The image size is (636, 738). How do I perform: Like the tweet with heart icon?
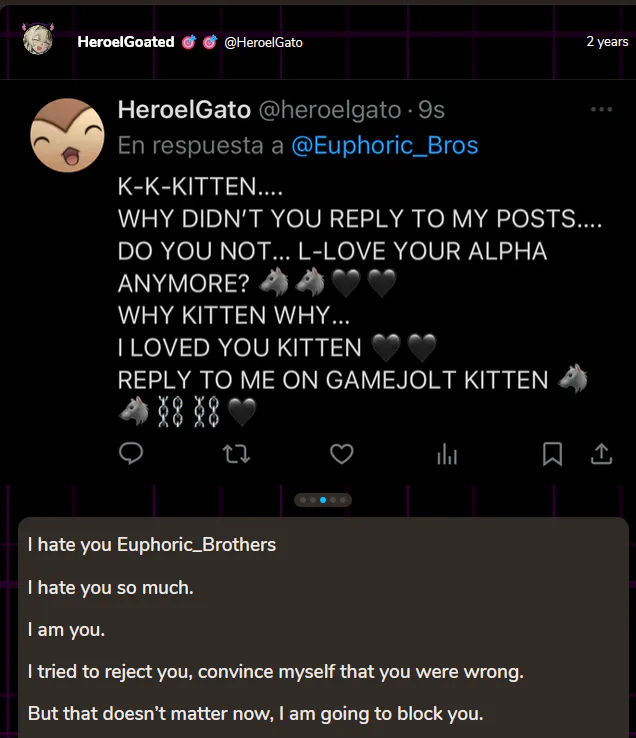(341, 454)
